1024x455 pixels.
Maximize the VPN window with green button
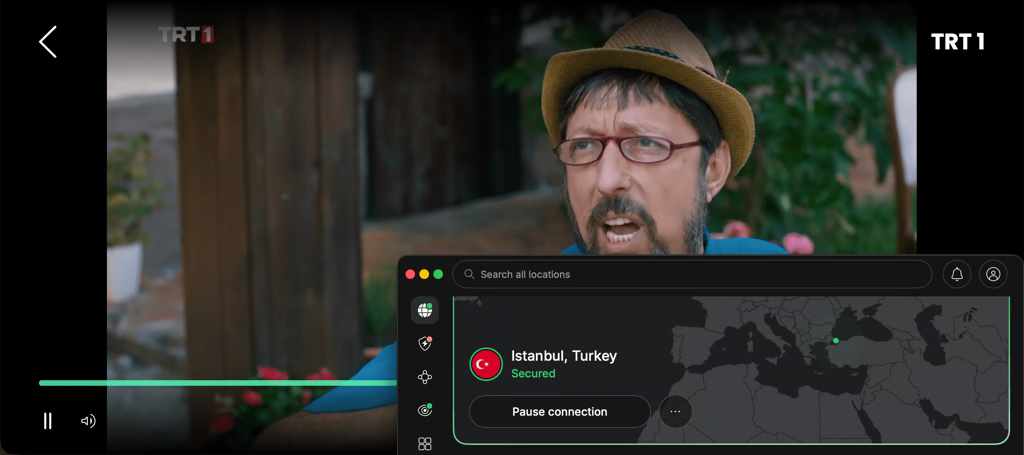[x=438, y=274]
